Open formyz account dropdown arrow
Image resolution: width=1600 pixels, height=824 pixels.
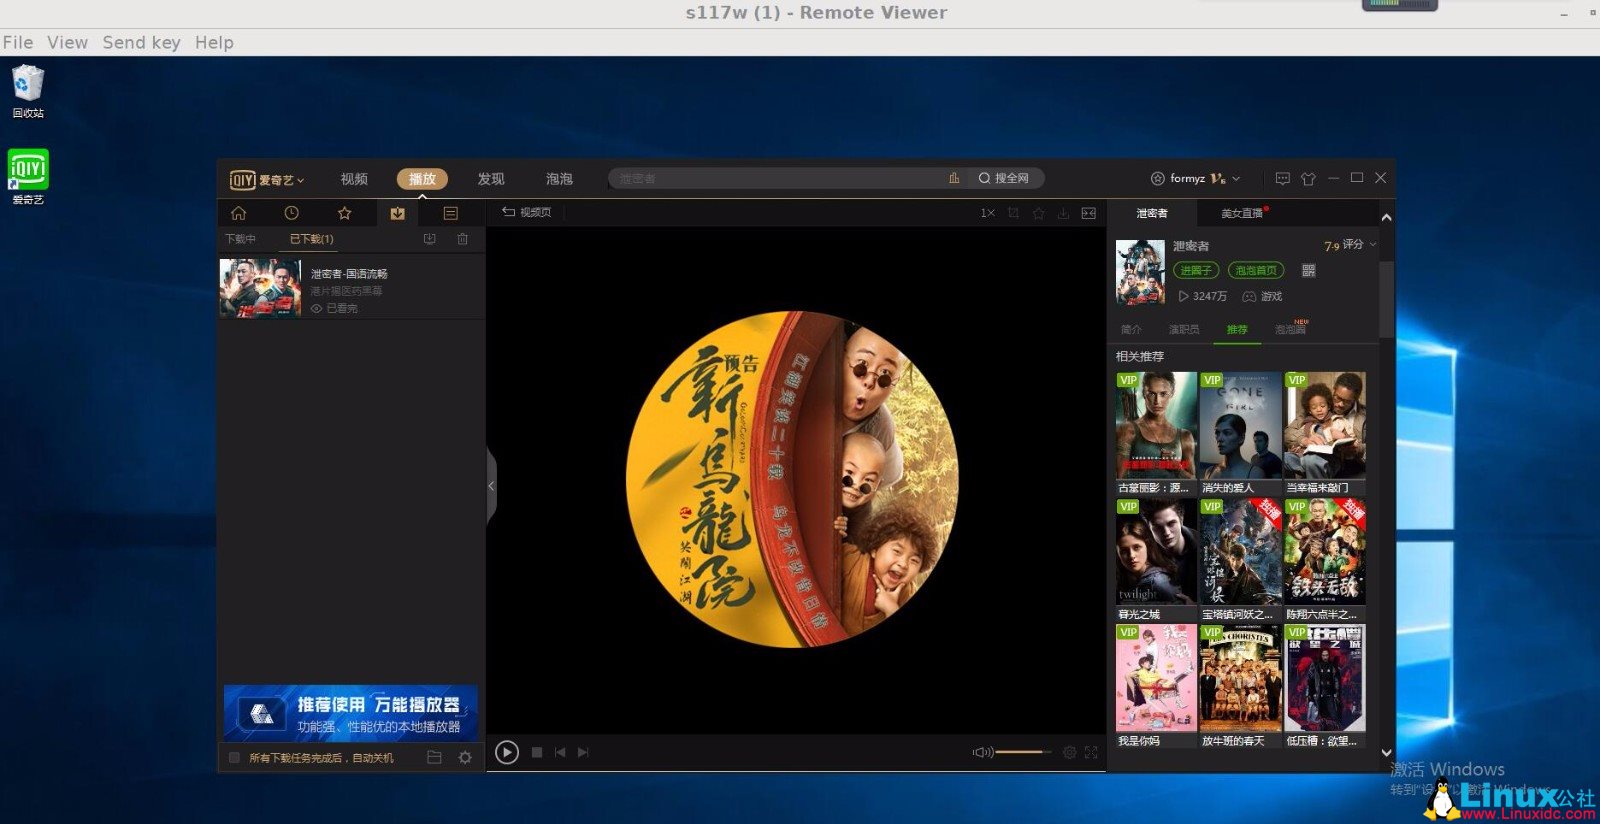coord(1237,179)
